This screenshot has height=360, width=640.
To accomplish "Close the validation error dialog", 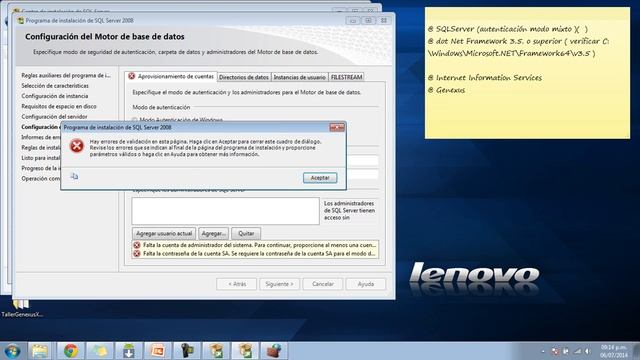I will [337, 127].
